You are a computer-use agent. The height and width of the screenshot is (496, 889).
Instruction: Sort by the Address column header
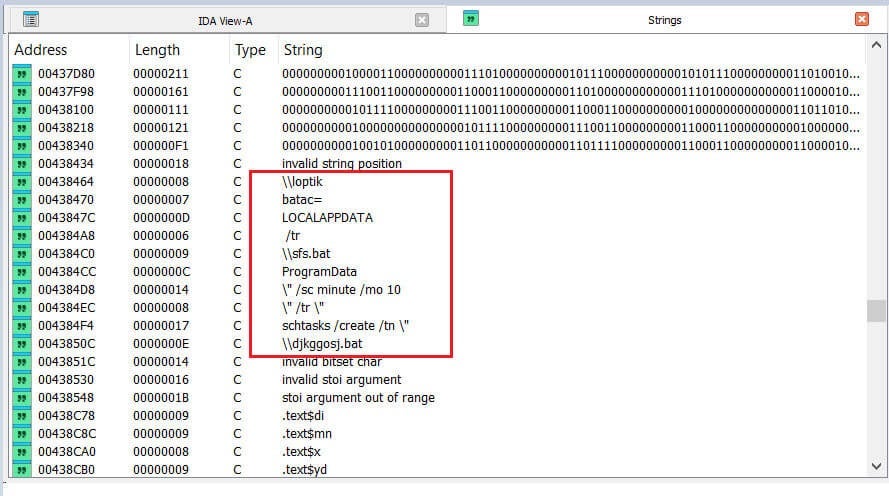tap(41, 50)
